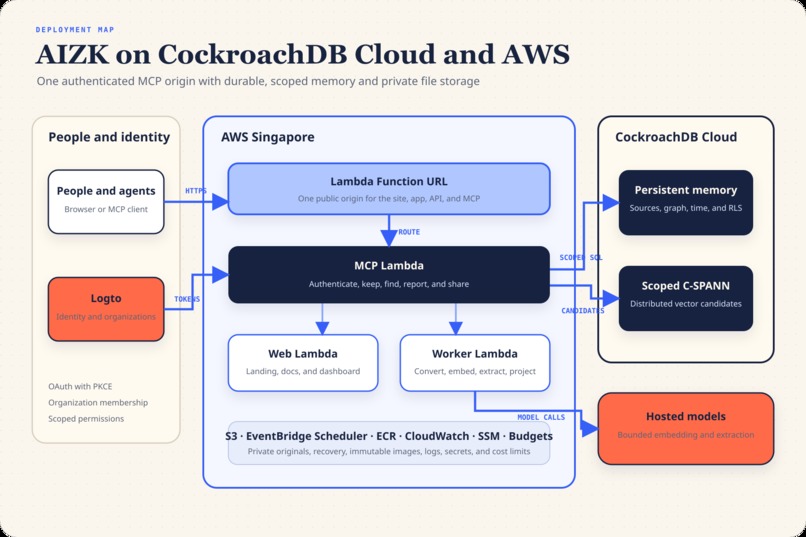Click the "ROUTE" arrow label
The height and width of the screenshot is (537, 806).
tap(409, 232)
